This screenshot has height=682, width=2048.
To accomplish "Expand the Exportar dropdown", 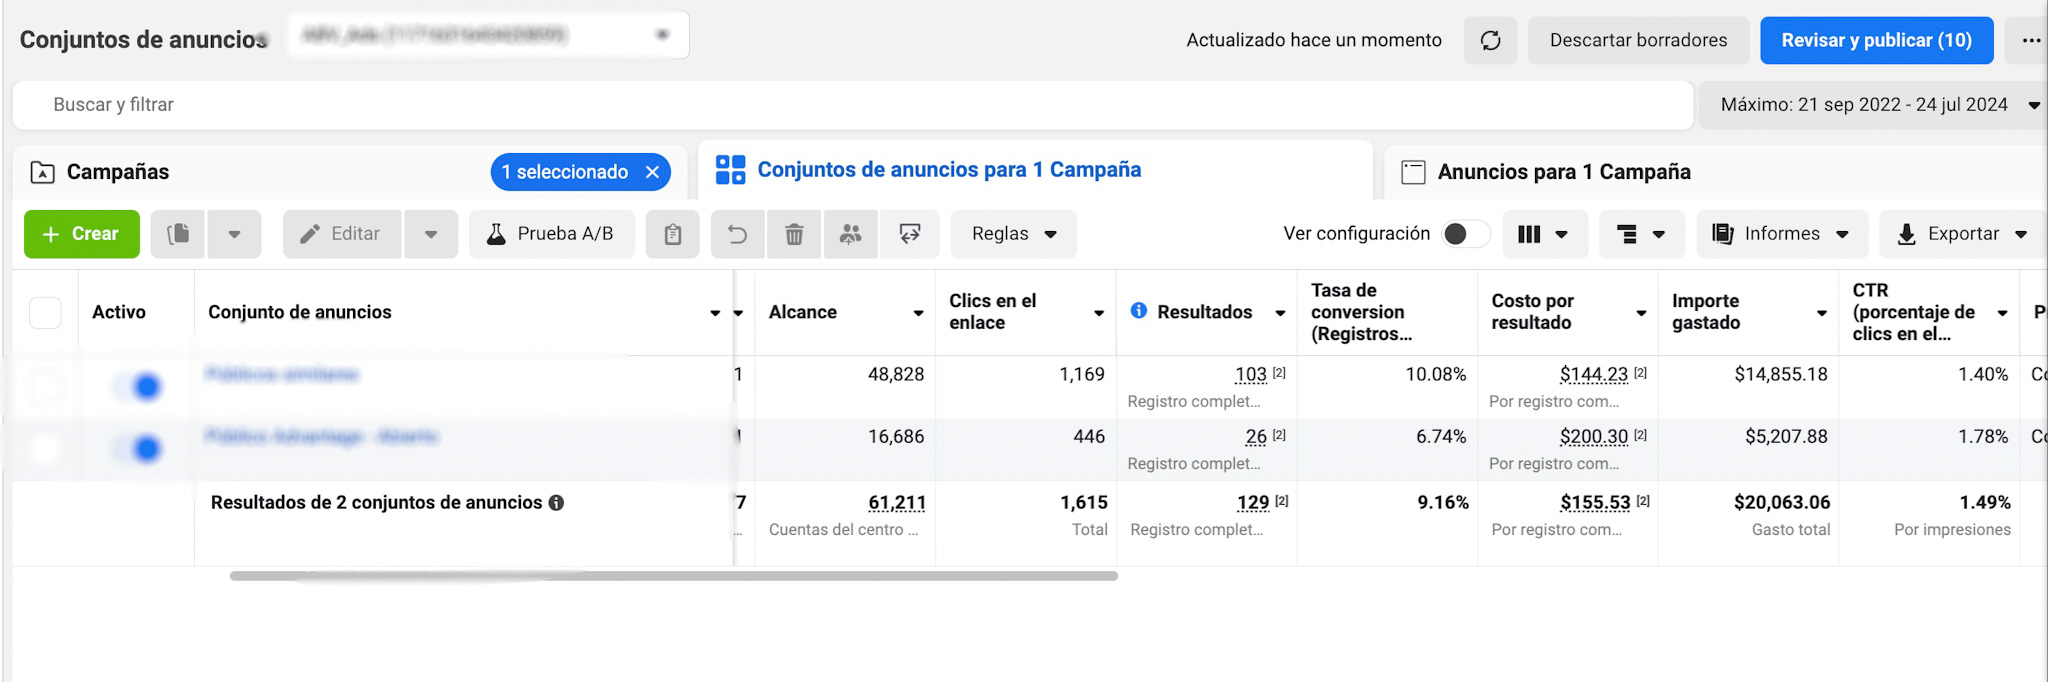I will 1962,234.
